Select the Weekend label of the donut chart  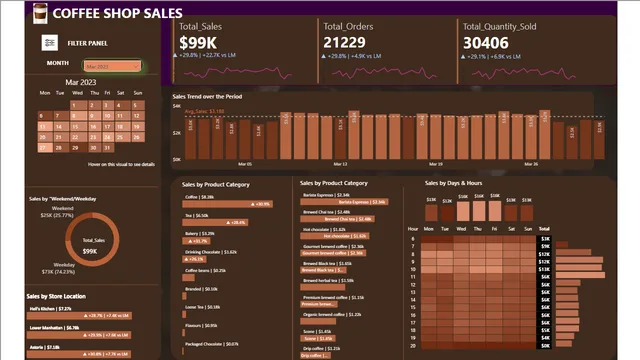(x=62, y=208)
